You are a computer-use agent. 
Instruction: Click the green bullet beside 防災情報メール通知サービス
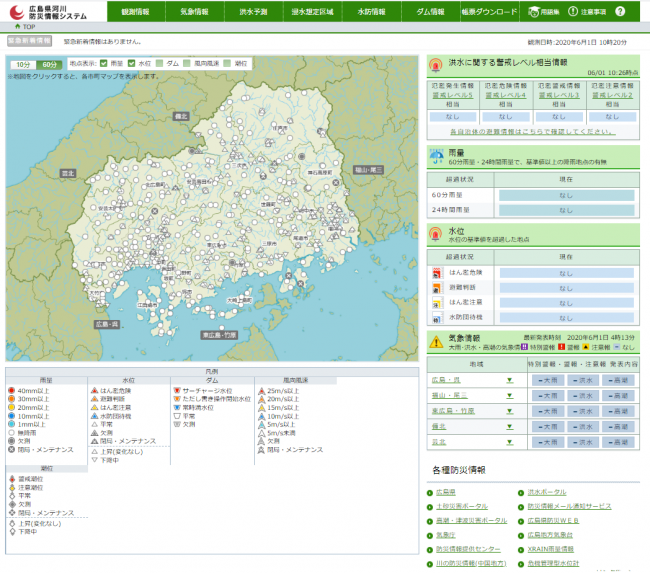coord(521,507)
